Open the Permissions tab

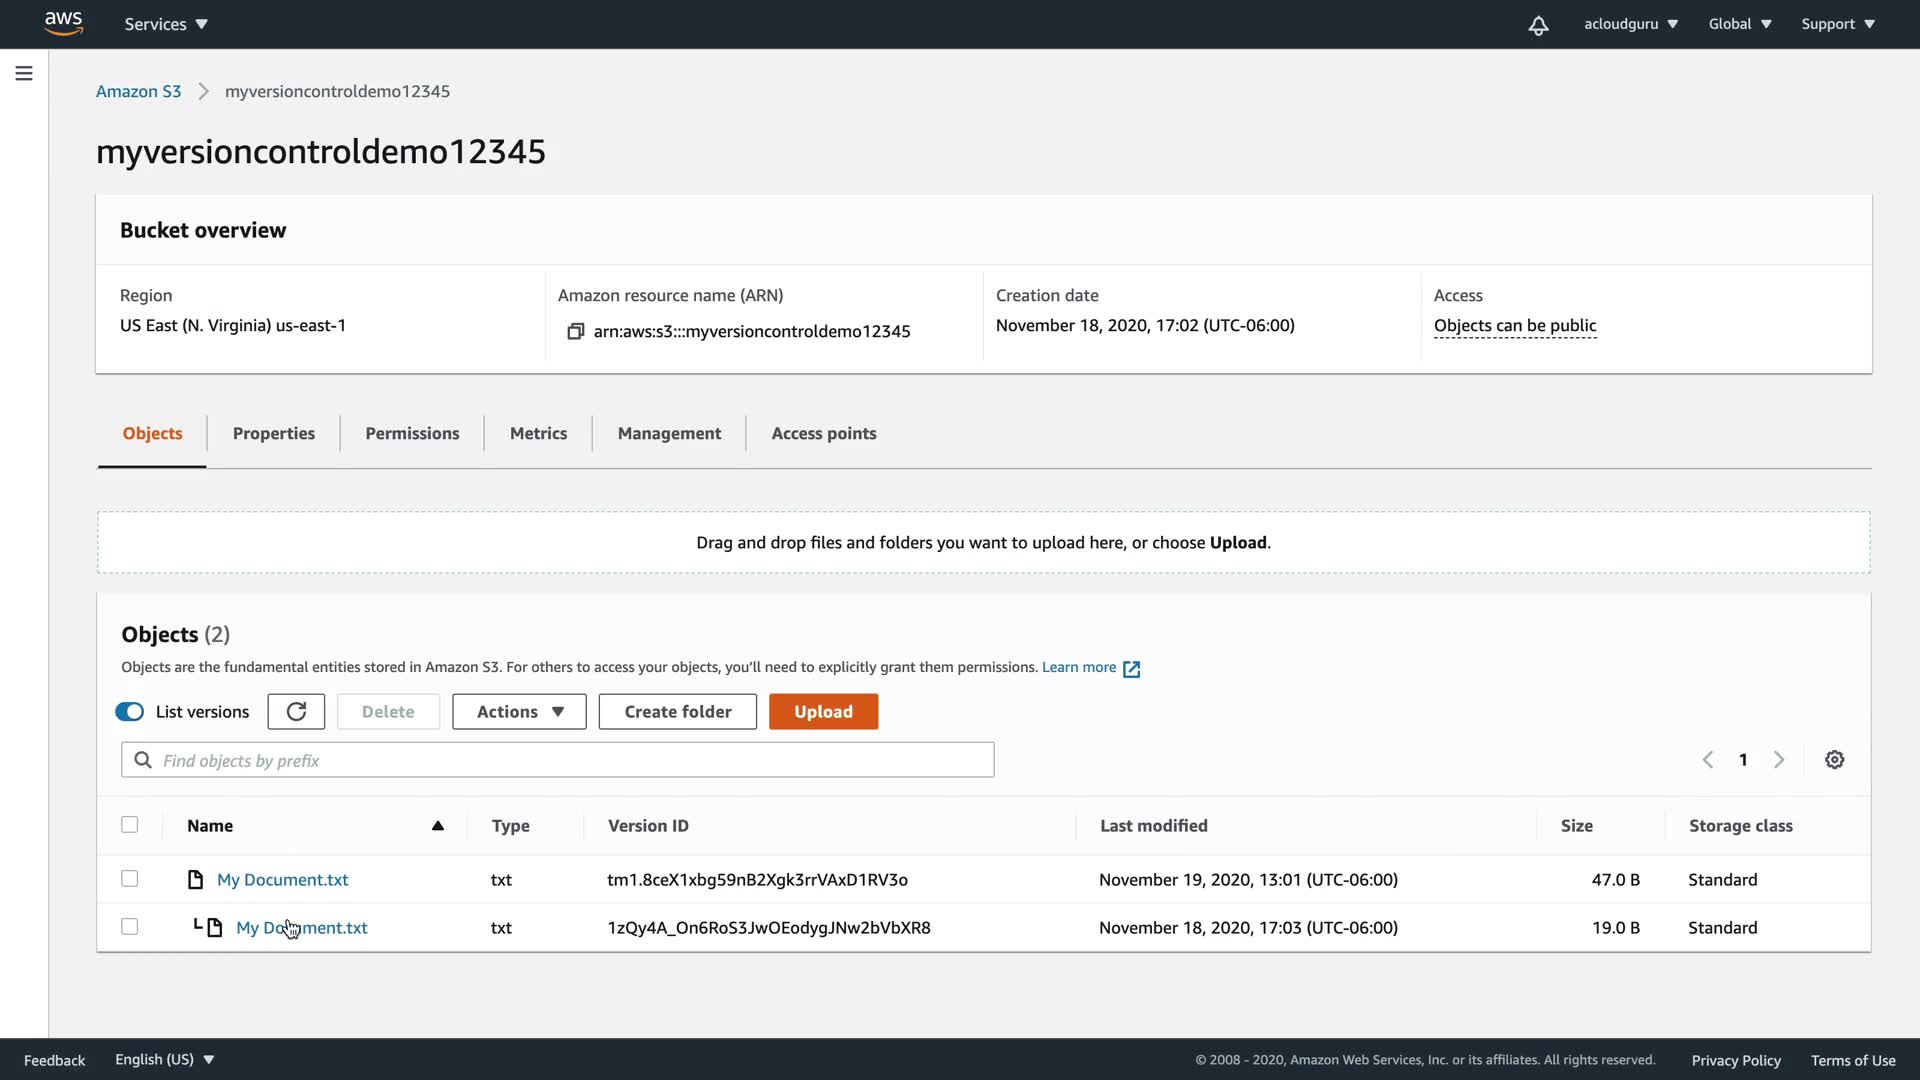412,433
